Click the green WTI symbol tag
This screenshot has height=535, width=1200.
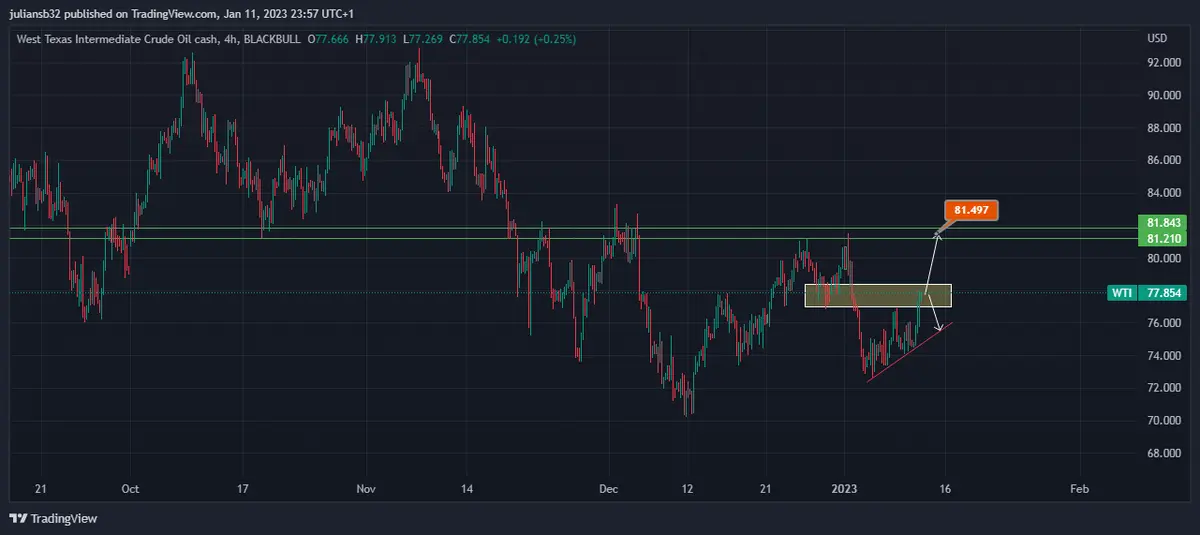click(1122, 294)
